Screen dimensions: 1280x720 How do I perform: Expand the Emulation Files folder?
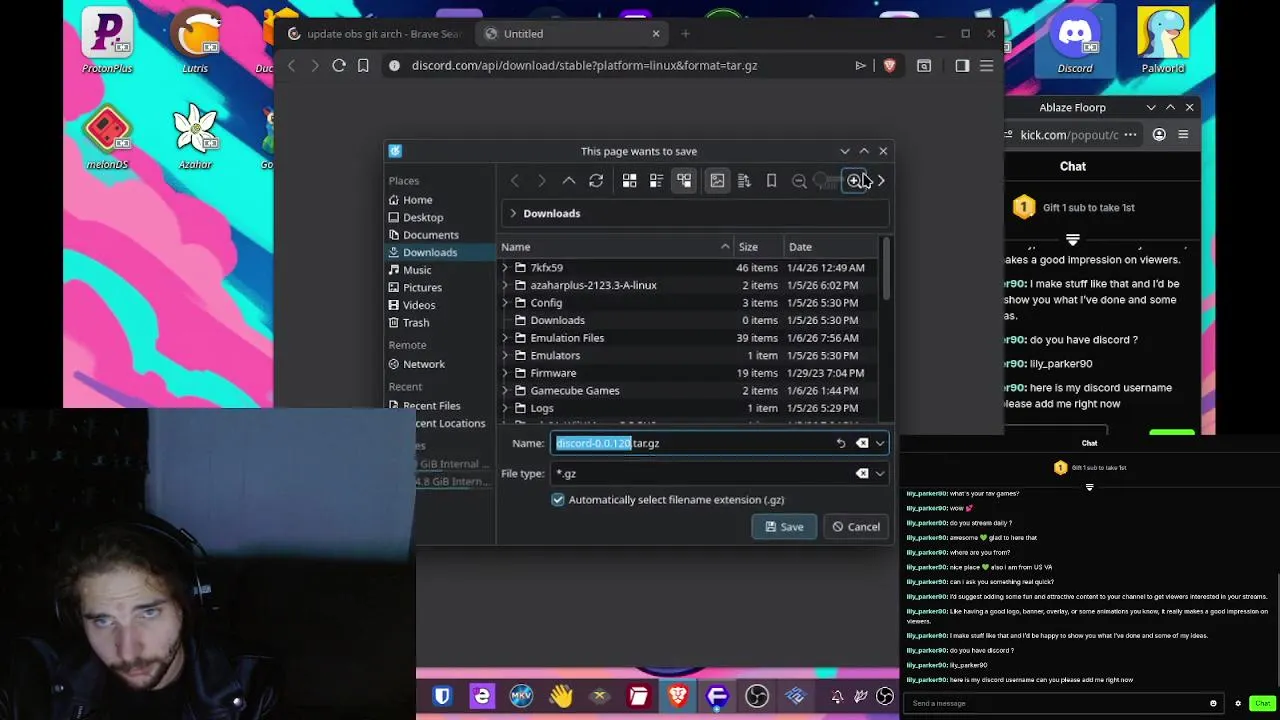505,338
